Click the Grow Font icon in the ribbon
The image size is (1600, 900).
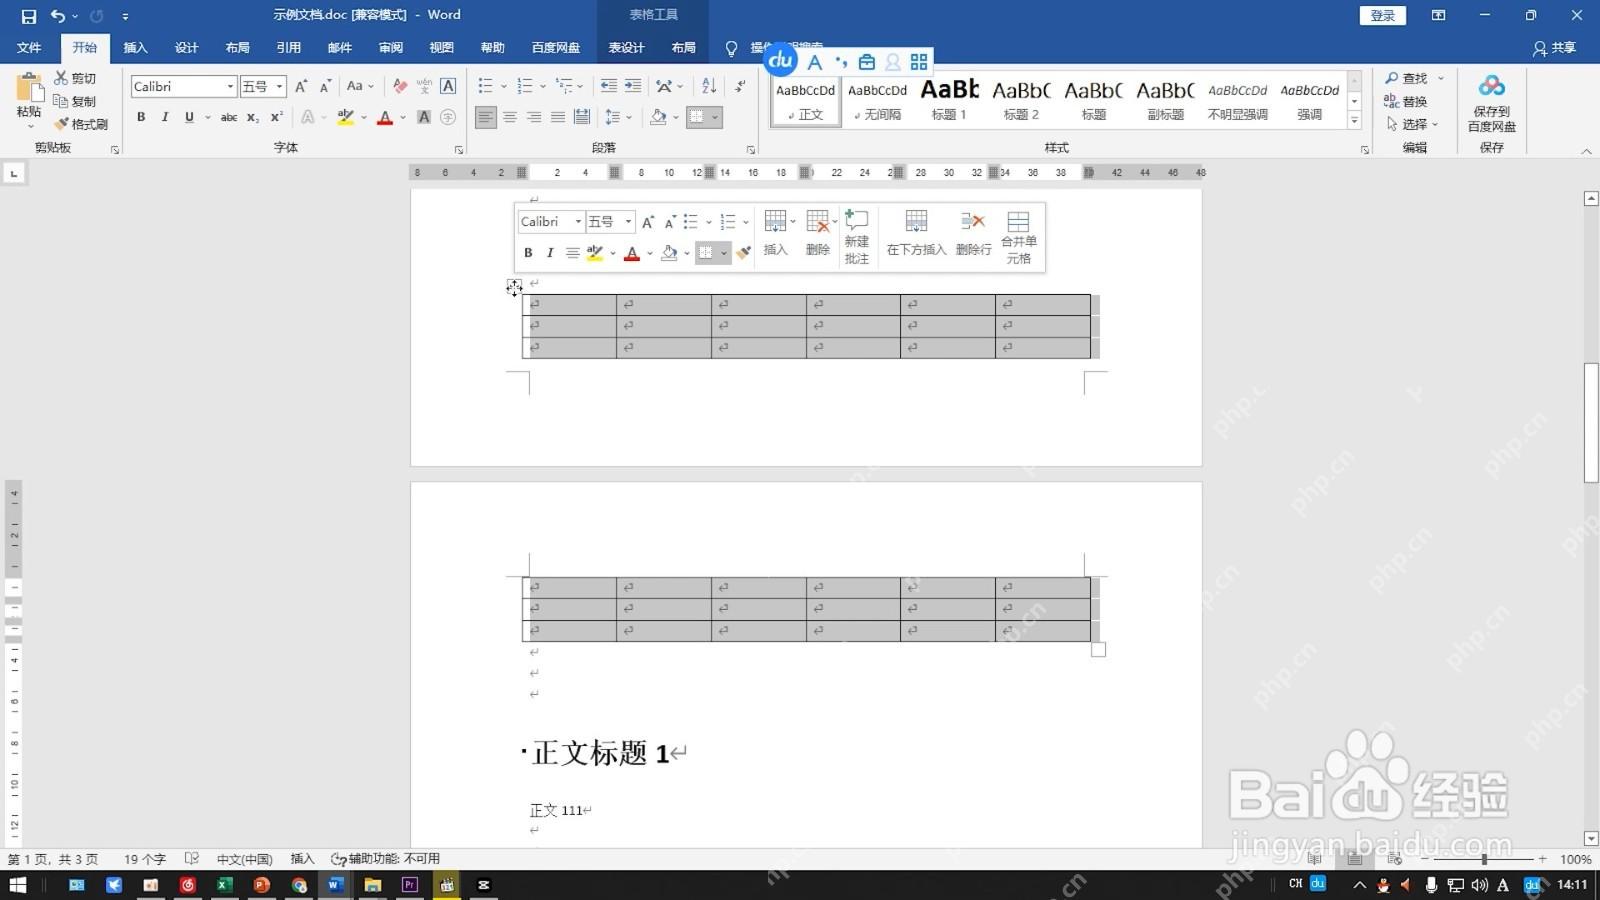(x=301, y=86)
